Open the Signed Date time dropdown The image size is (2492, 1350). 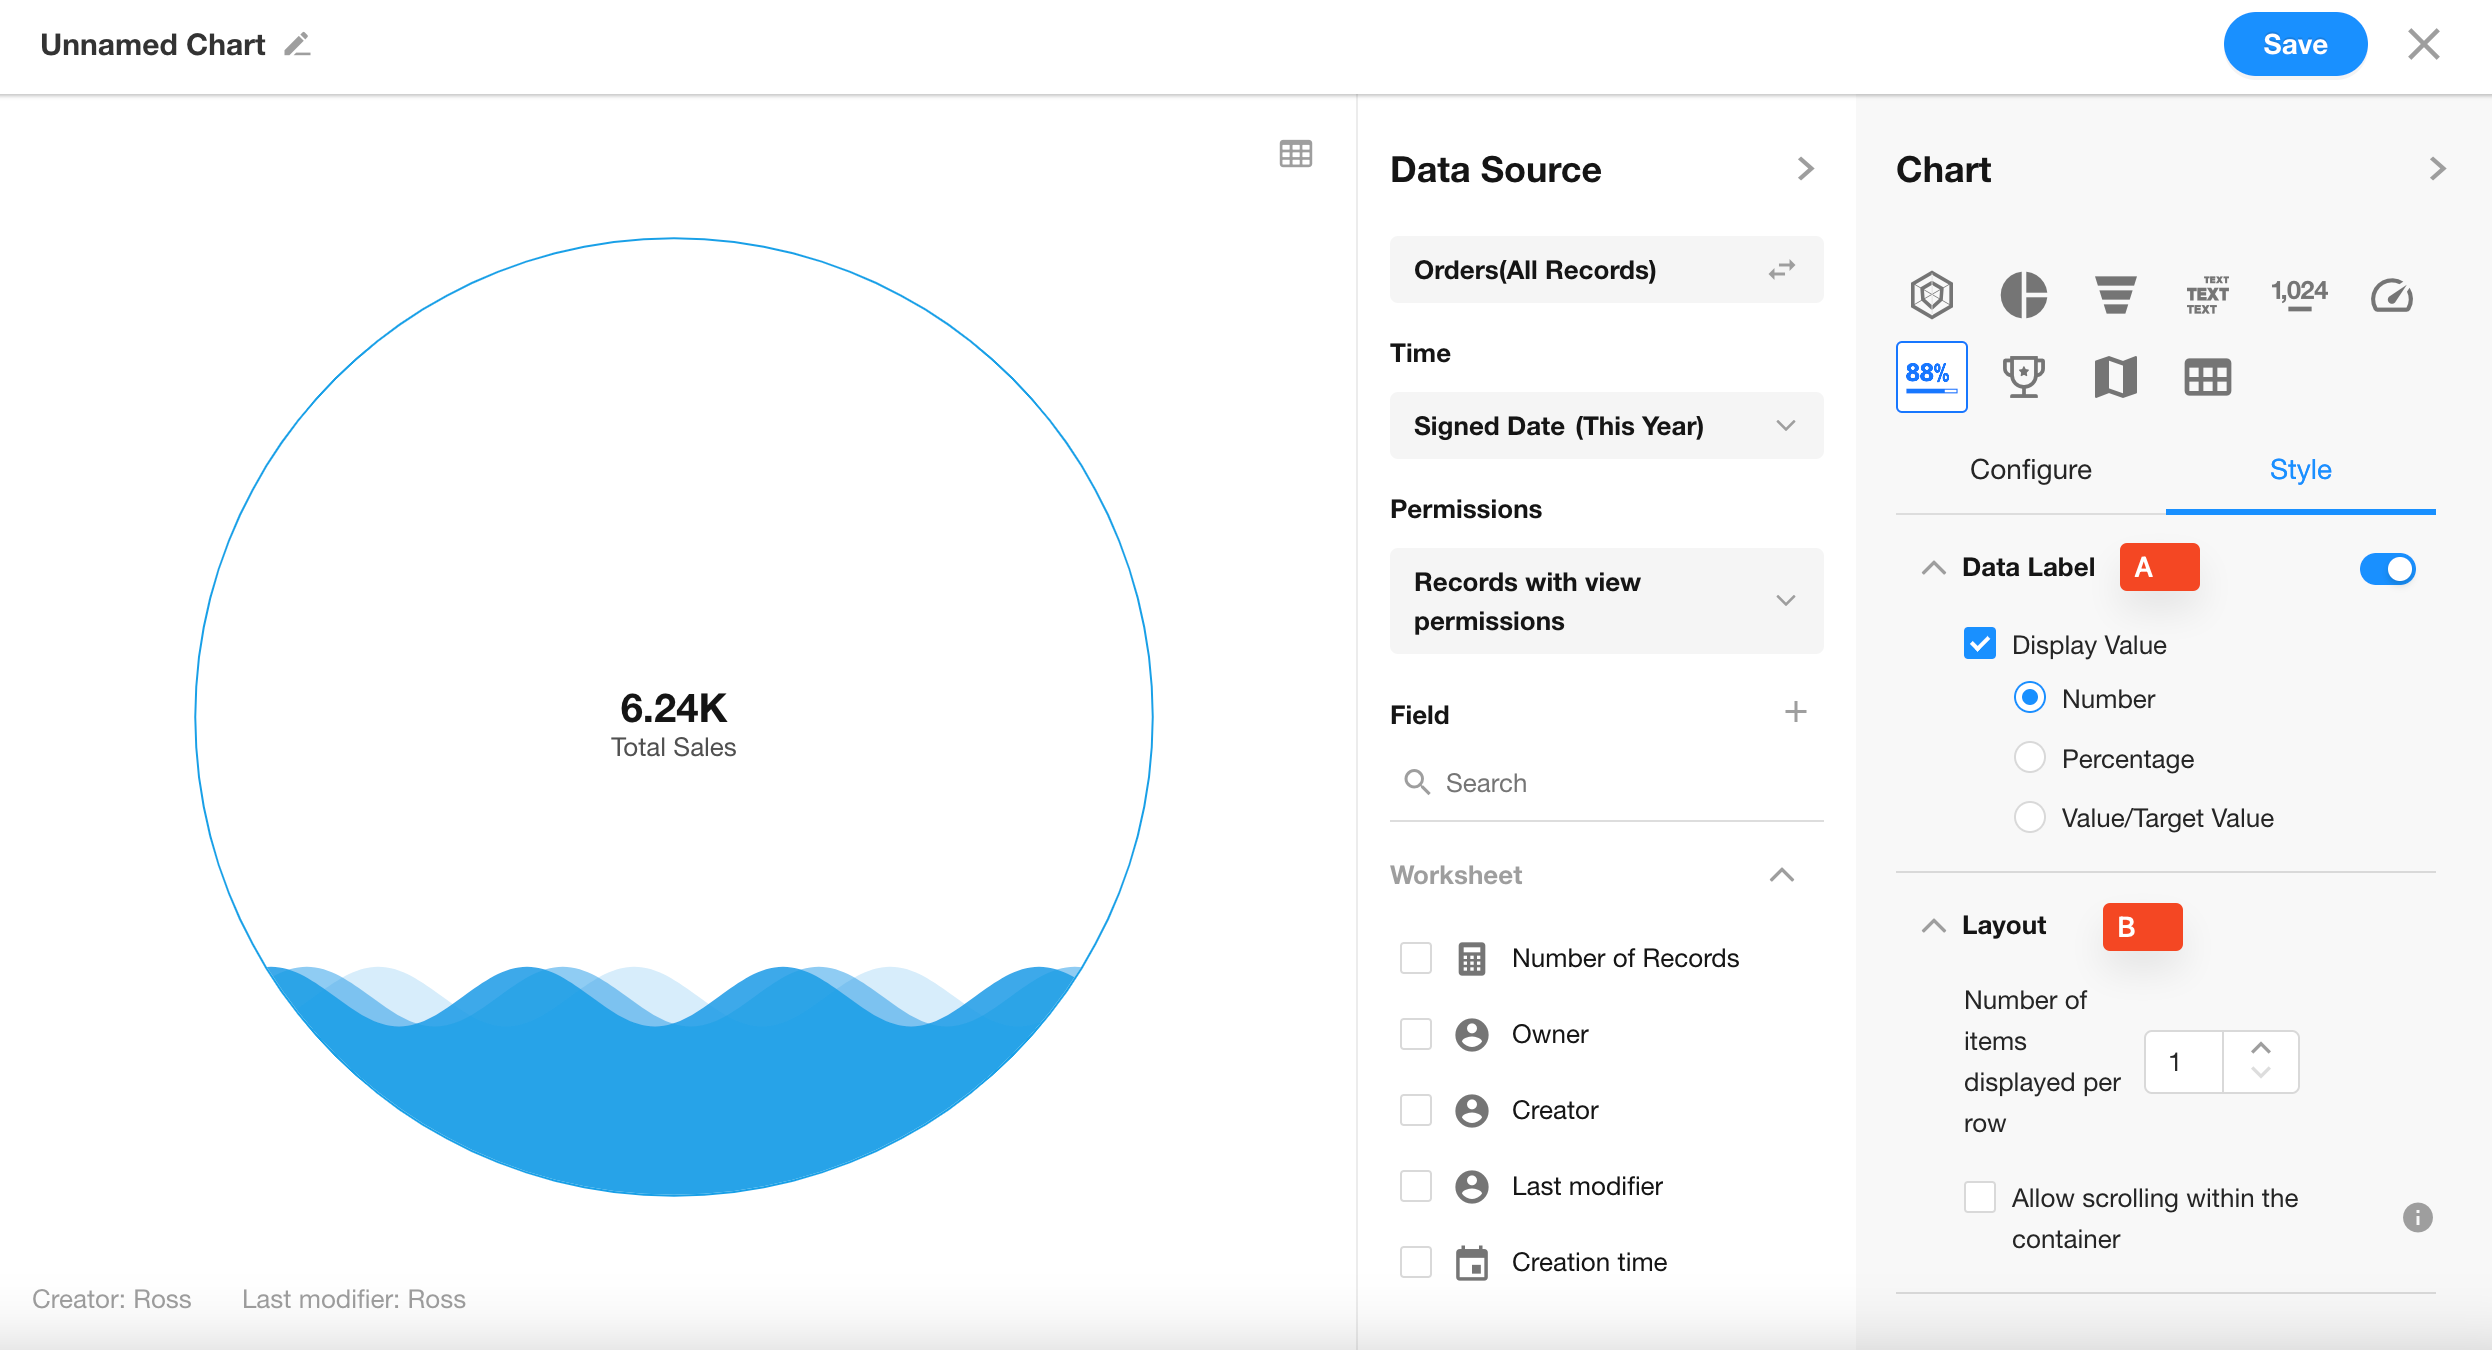1605,426
